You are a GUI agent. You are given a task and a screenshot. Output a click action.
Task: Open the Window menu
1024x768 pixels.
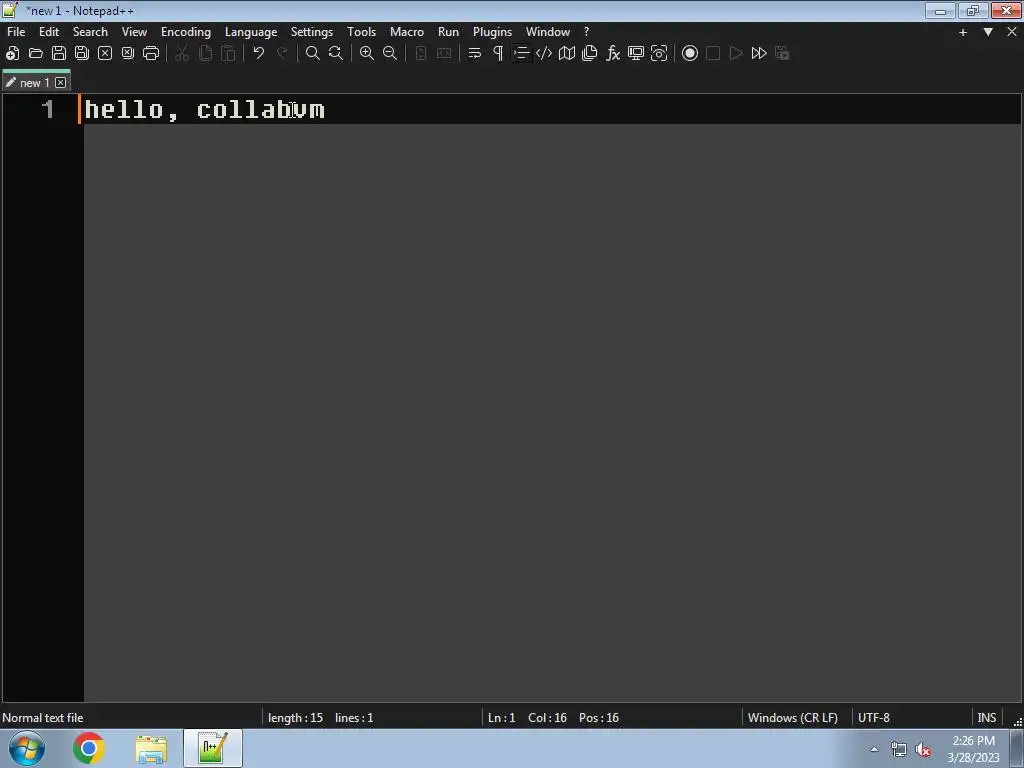click(548, 32)
